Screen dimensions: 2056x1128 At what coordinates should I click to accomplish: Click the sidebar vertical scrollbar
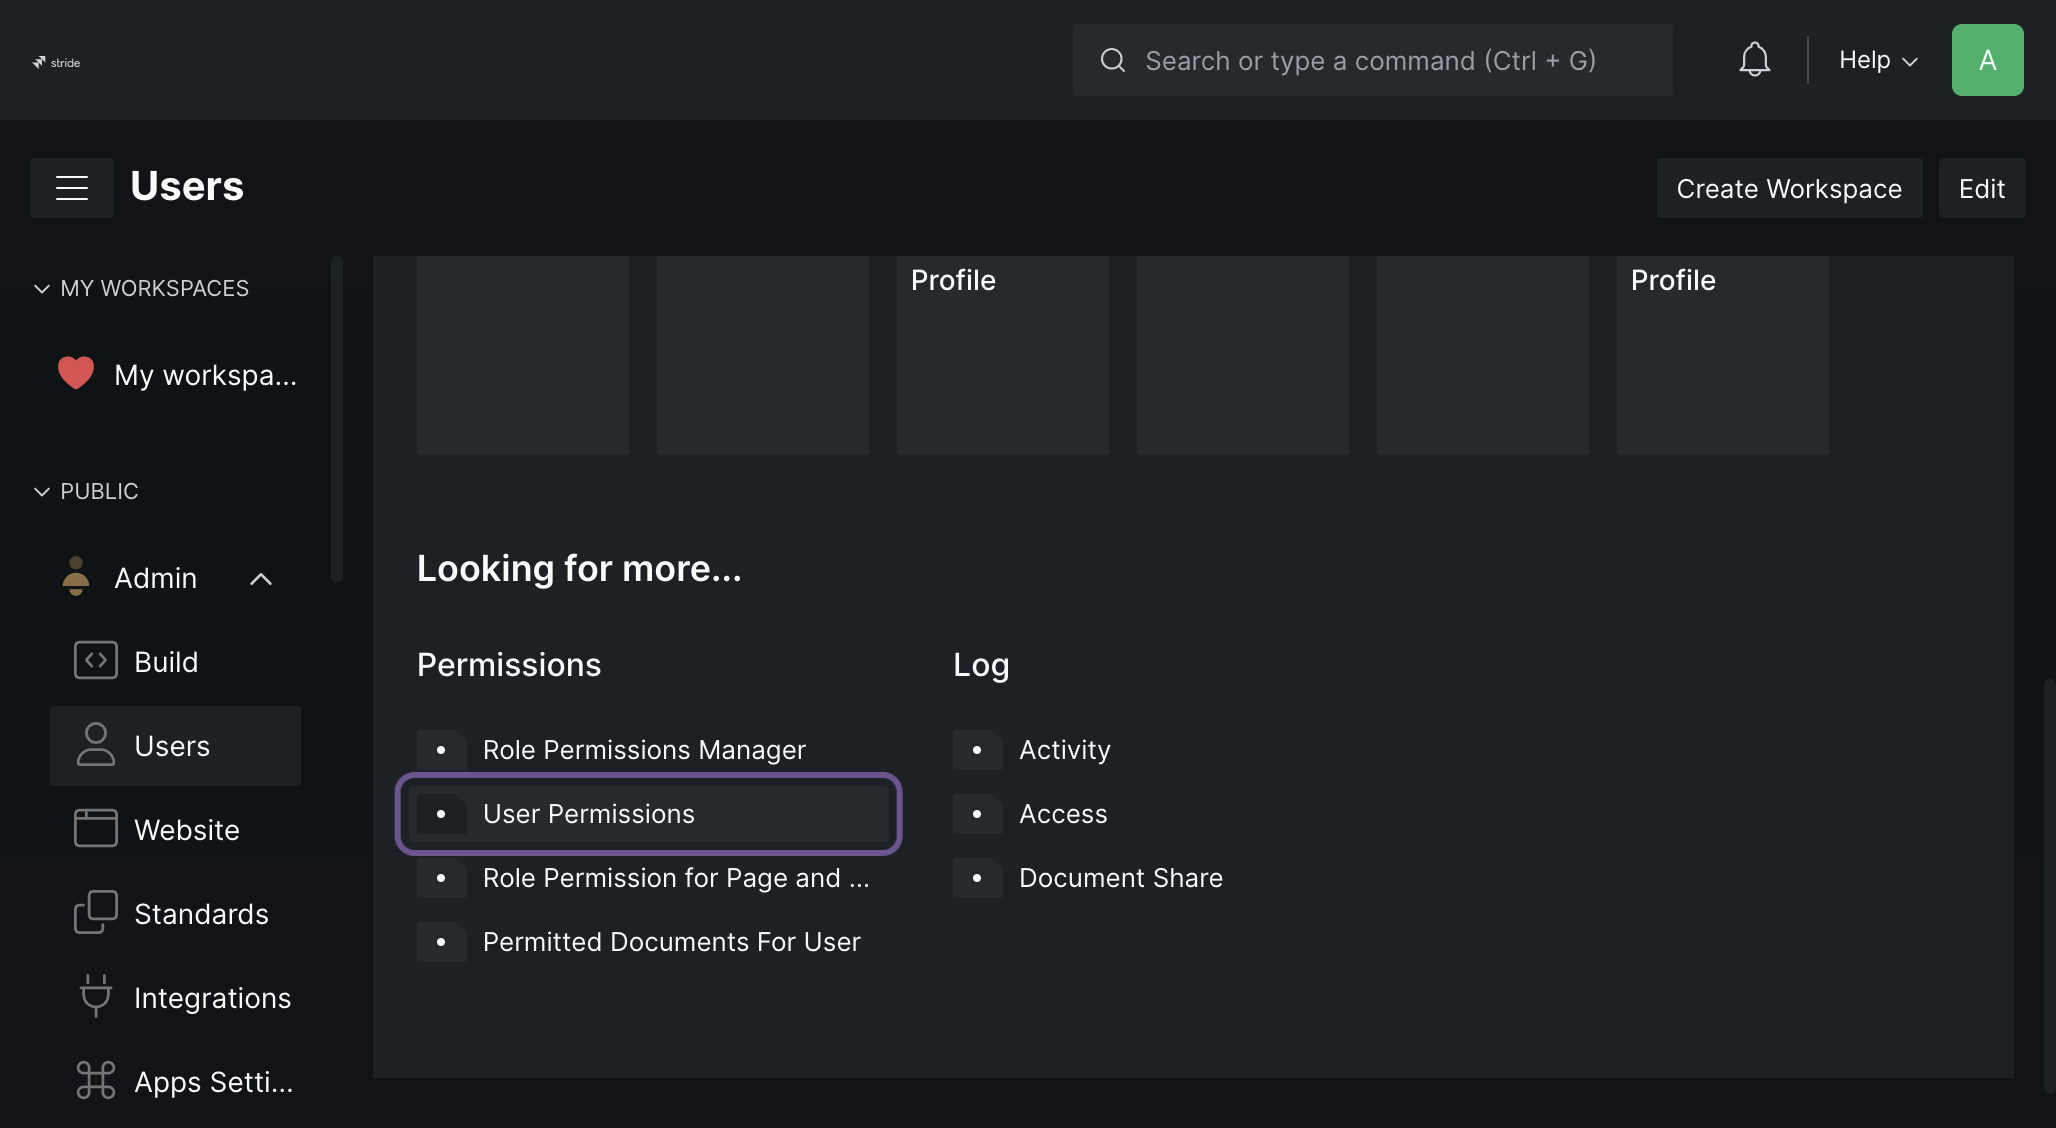[x=337, y=418]
